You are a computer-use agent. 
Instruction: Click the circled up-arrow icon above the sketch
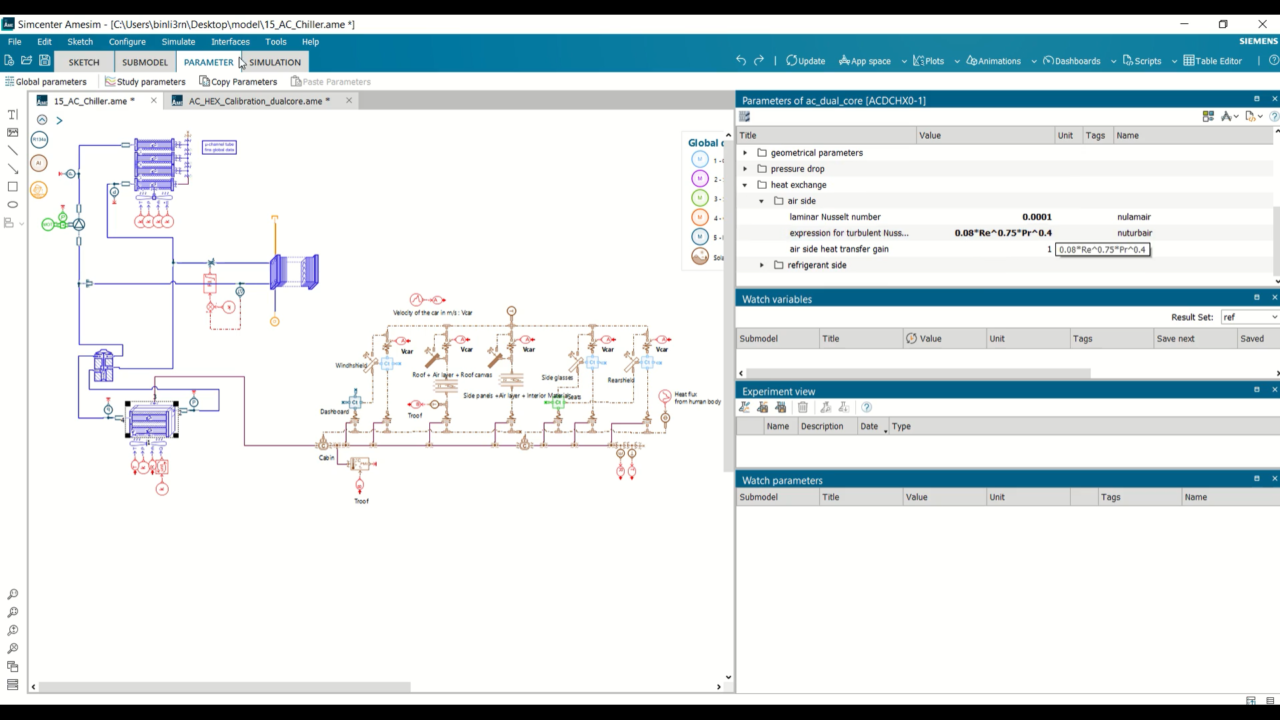tap(42, 120)
